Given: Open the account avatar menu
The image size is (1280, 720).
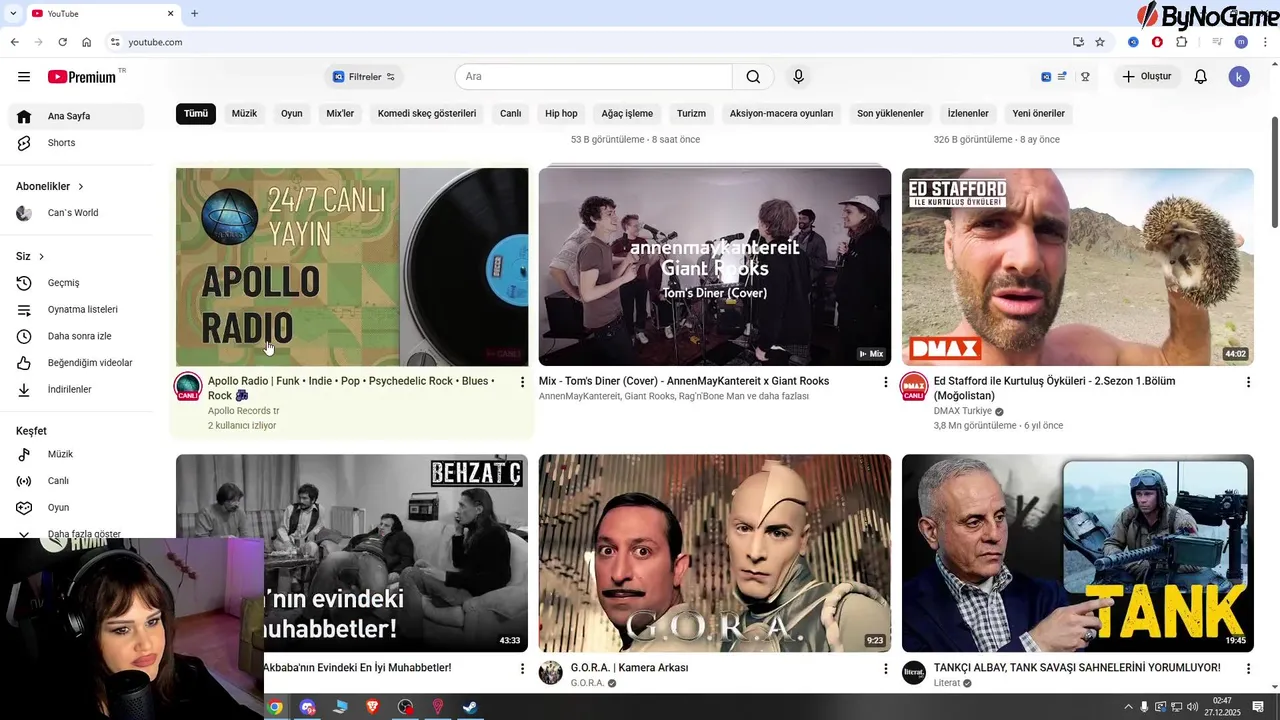Looking at the screenshot, I should tap(1239, 77).
